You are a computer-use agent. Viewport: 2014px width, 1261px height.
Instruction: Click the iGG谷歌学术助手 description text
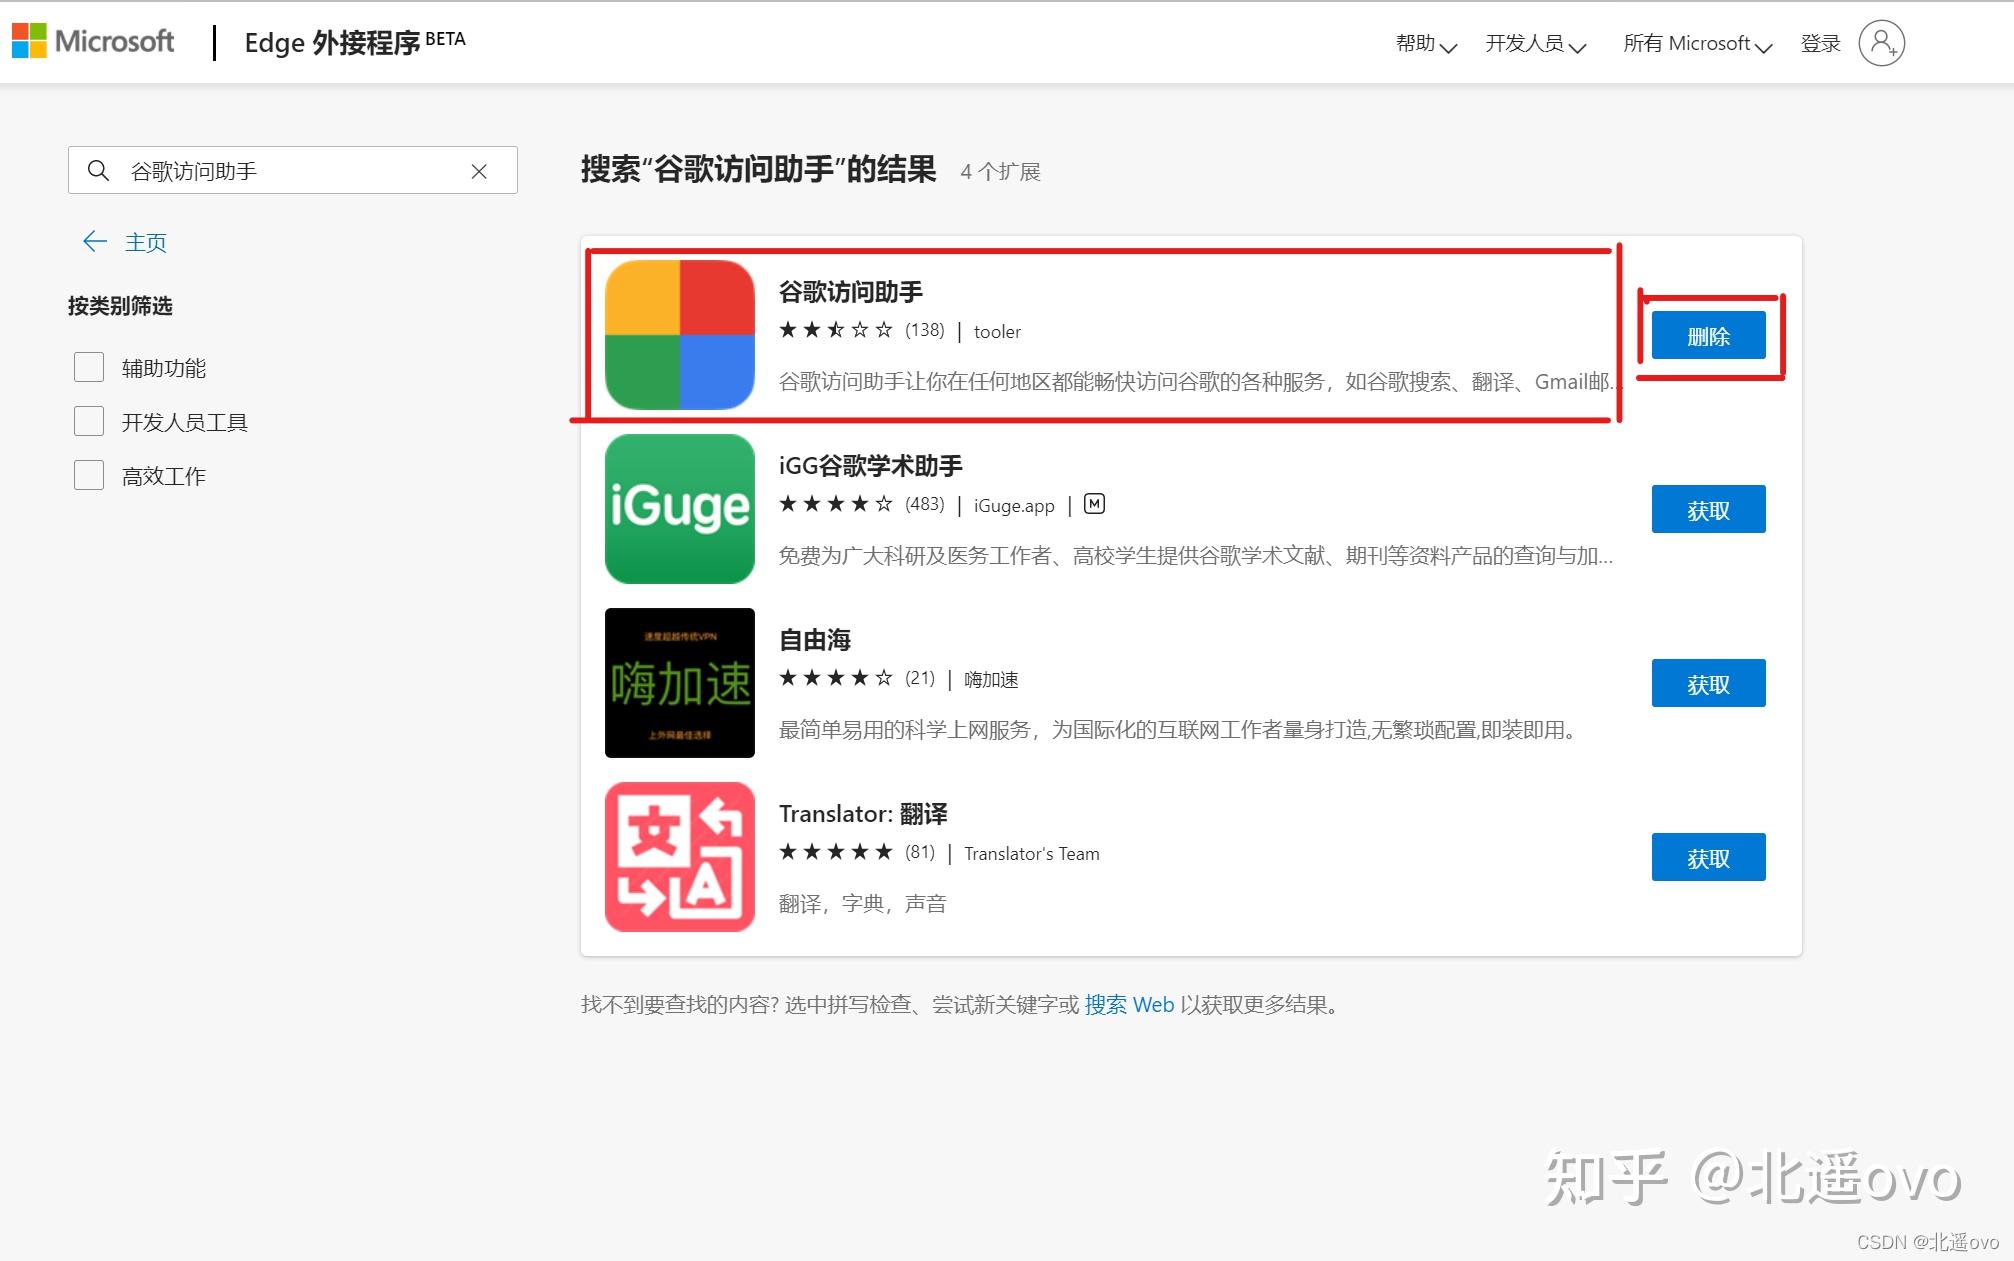pos(1196,556)
